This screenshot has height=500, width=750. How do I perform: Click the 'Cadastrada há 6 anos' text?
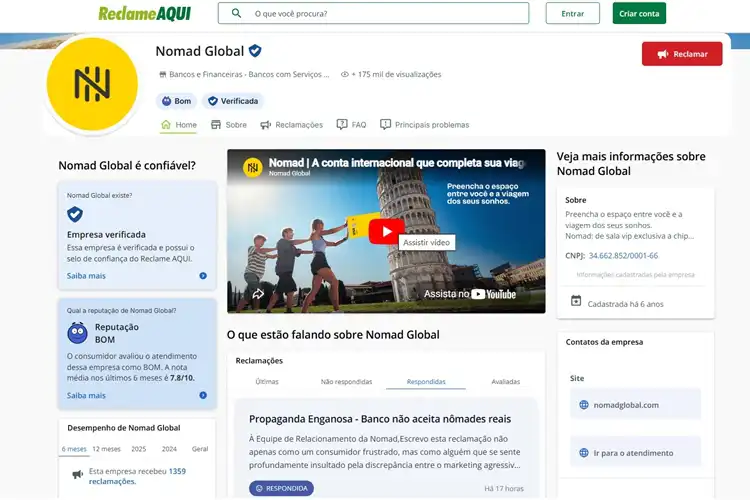coord(625,304)
